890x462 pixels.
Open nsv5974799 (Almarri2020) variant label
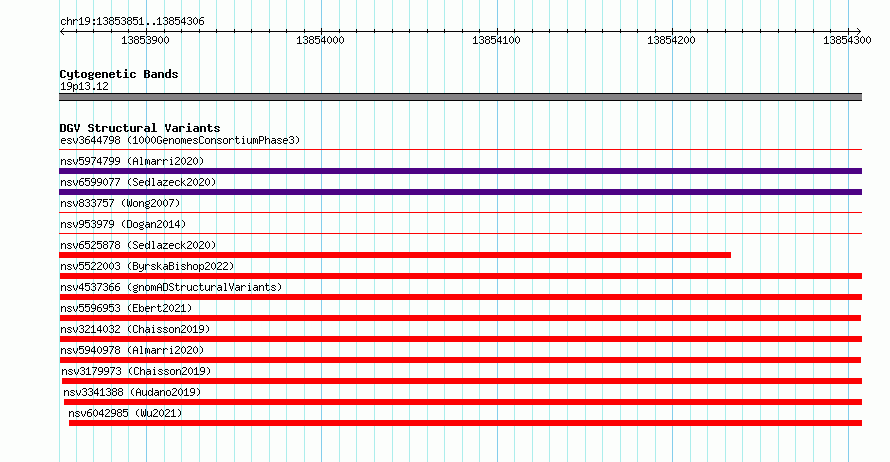pos(132,161)
